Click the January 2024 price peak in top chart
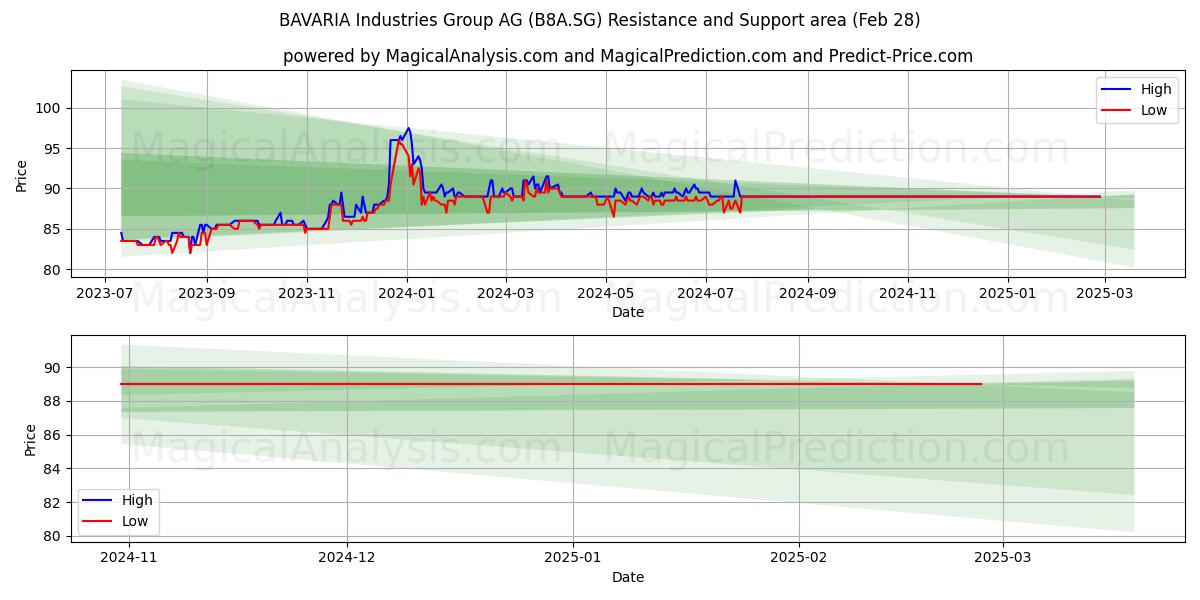Viewport: 1200px width, 600px height. click(x=408, y=128)
